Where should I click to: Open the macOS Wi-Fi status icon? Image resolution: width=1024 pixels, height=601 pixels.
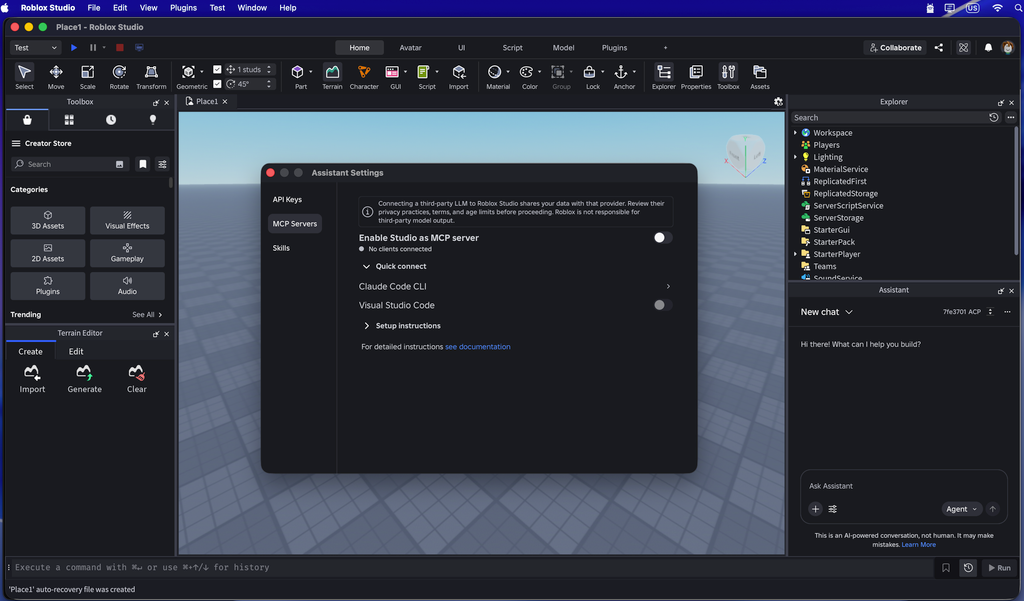[997, 8]
